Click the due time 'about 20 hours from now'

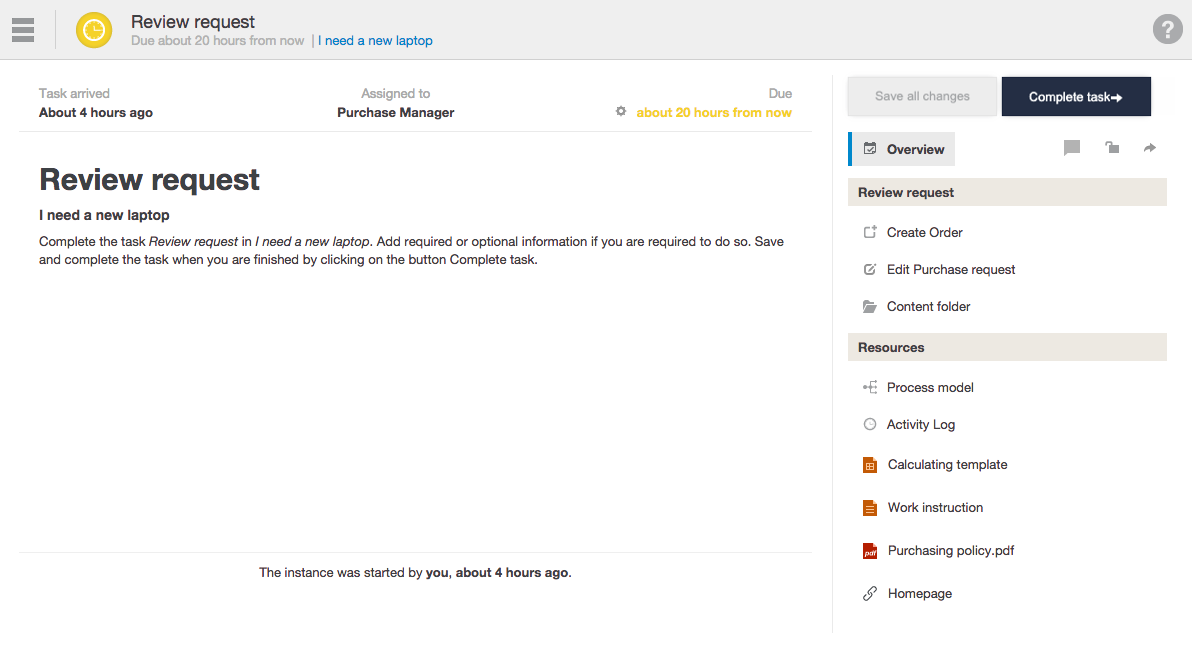[714, 112]
